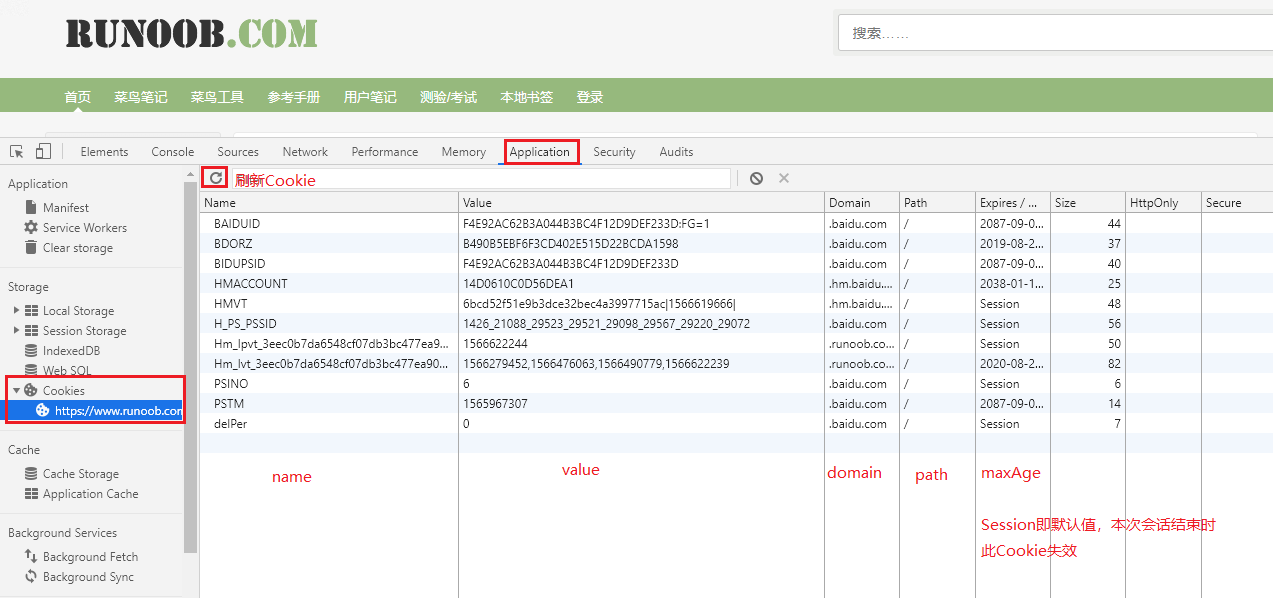Screen dimensions: 1273x598
Task: Click the Background Fetch arrows icon
Action: (31, 556)
